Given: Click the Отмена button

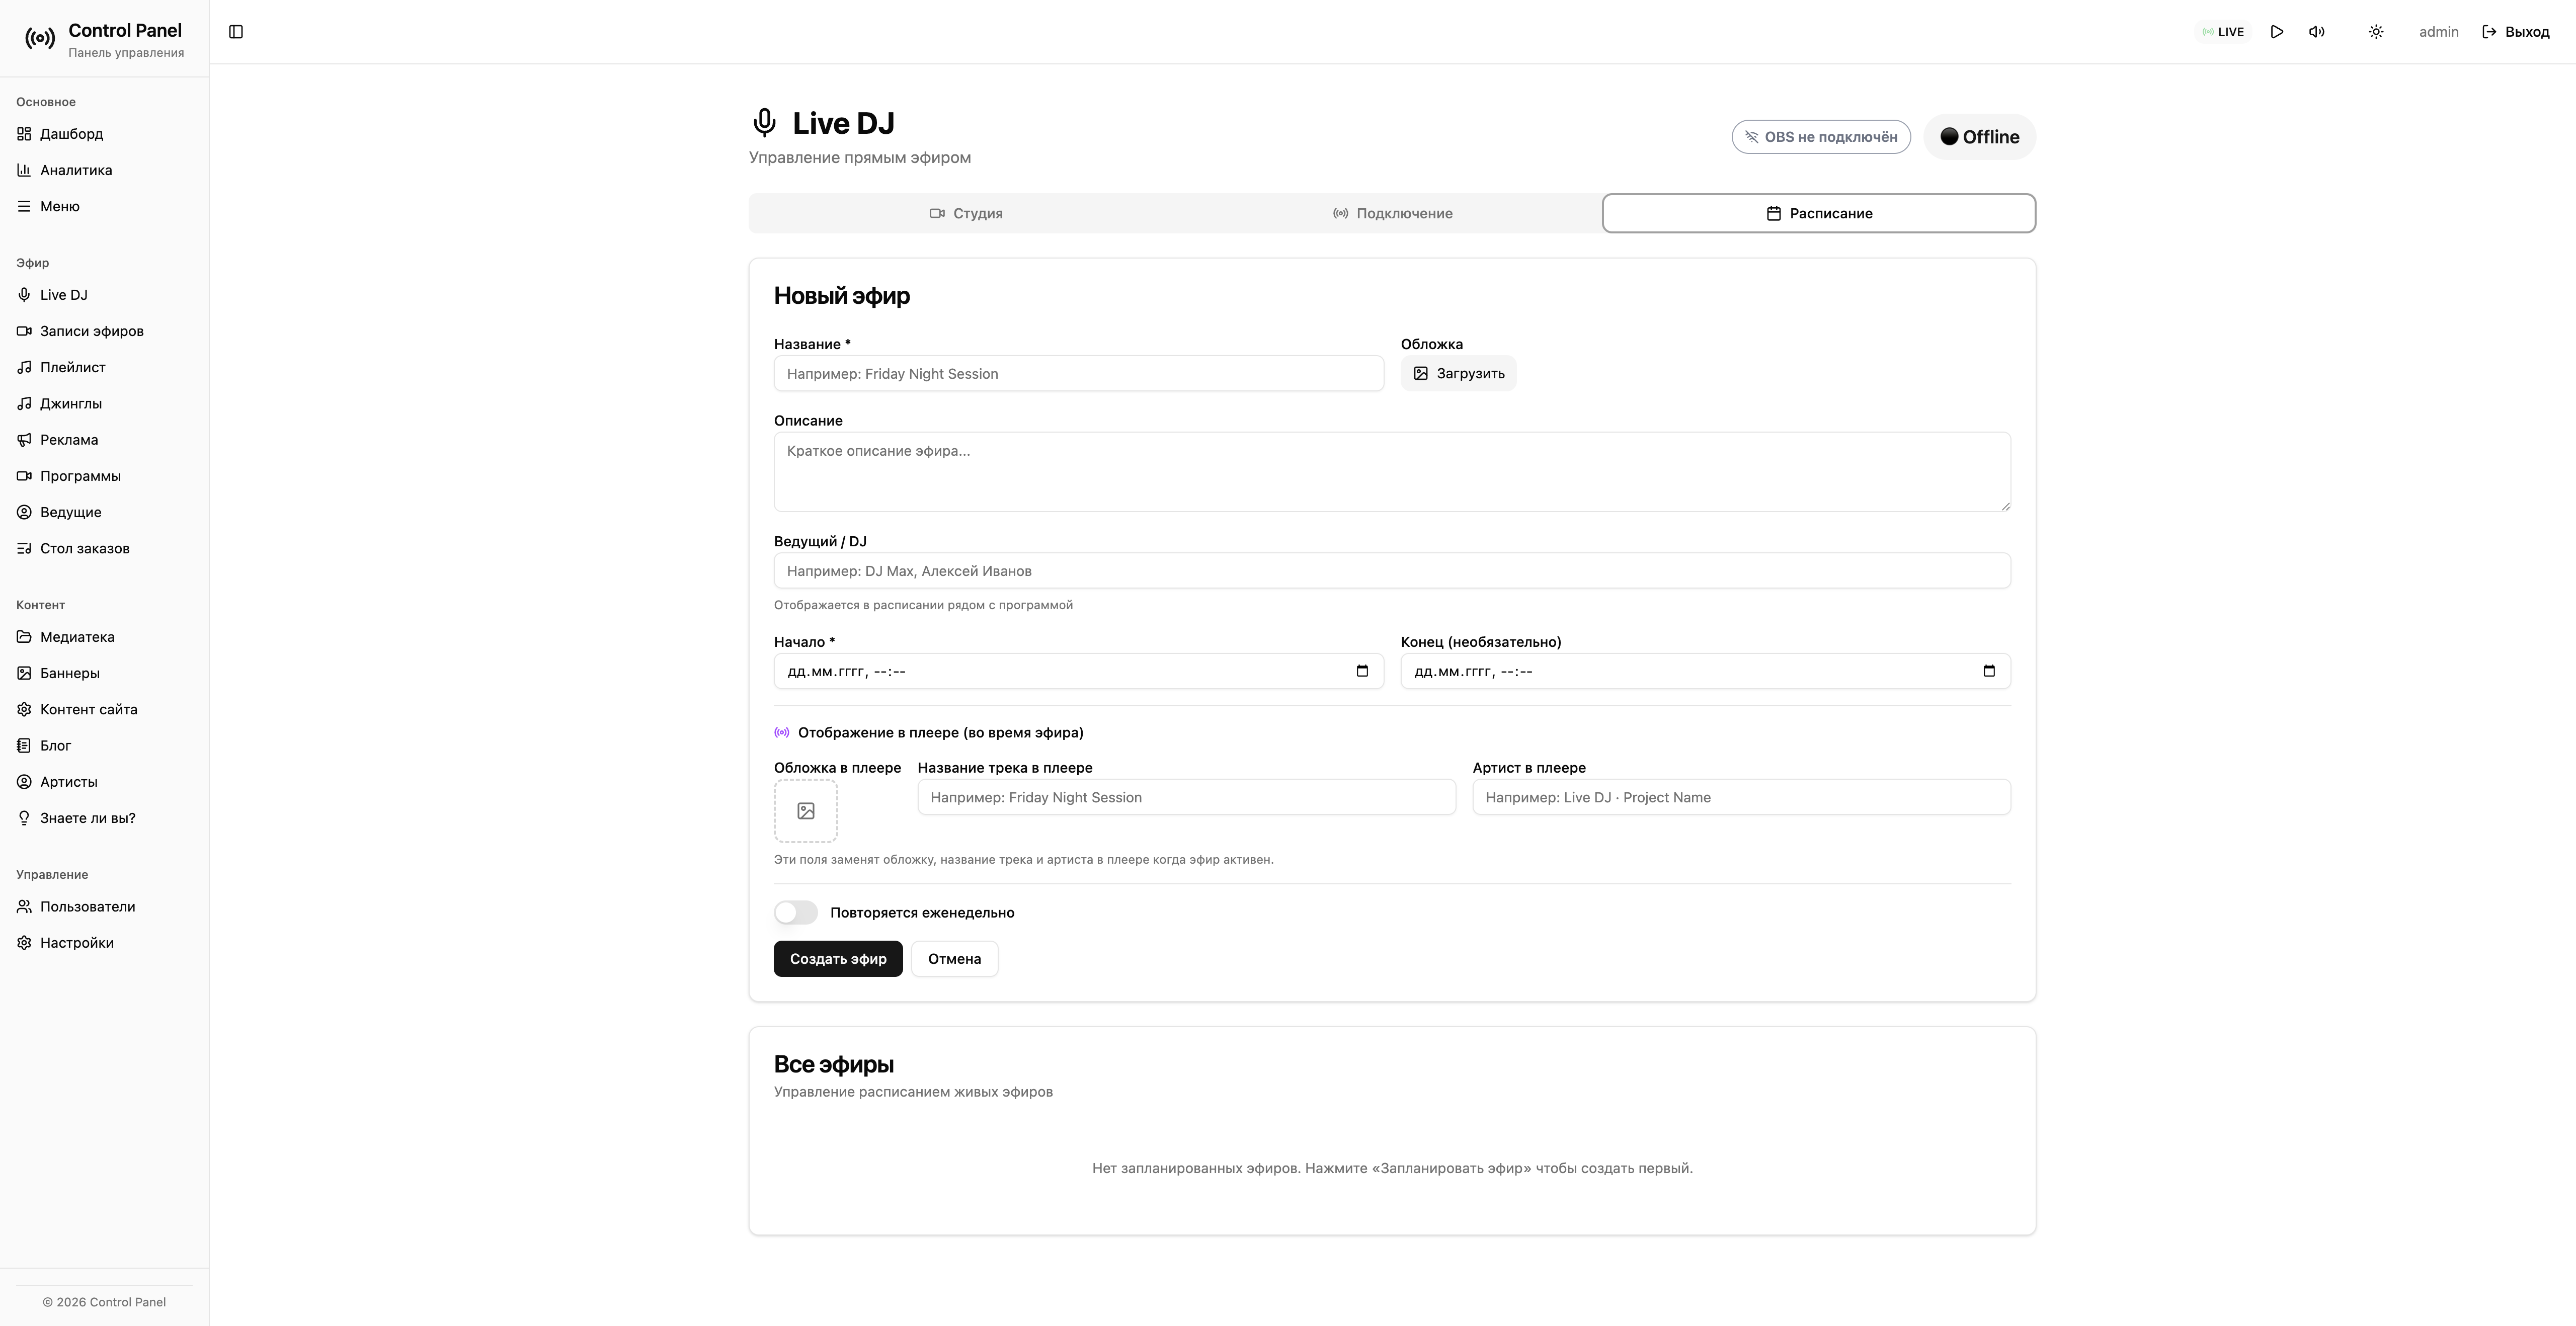Looking at the screenshot, I should click(x=954, y=959).
